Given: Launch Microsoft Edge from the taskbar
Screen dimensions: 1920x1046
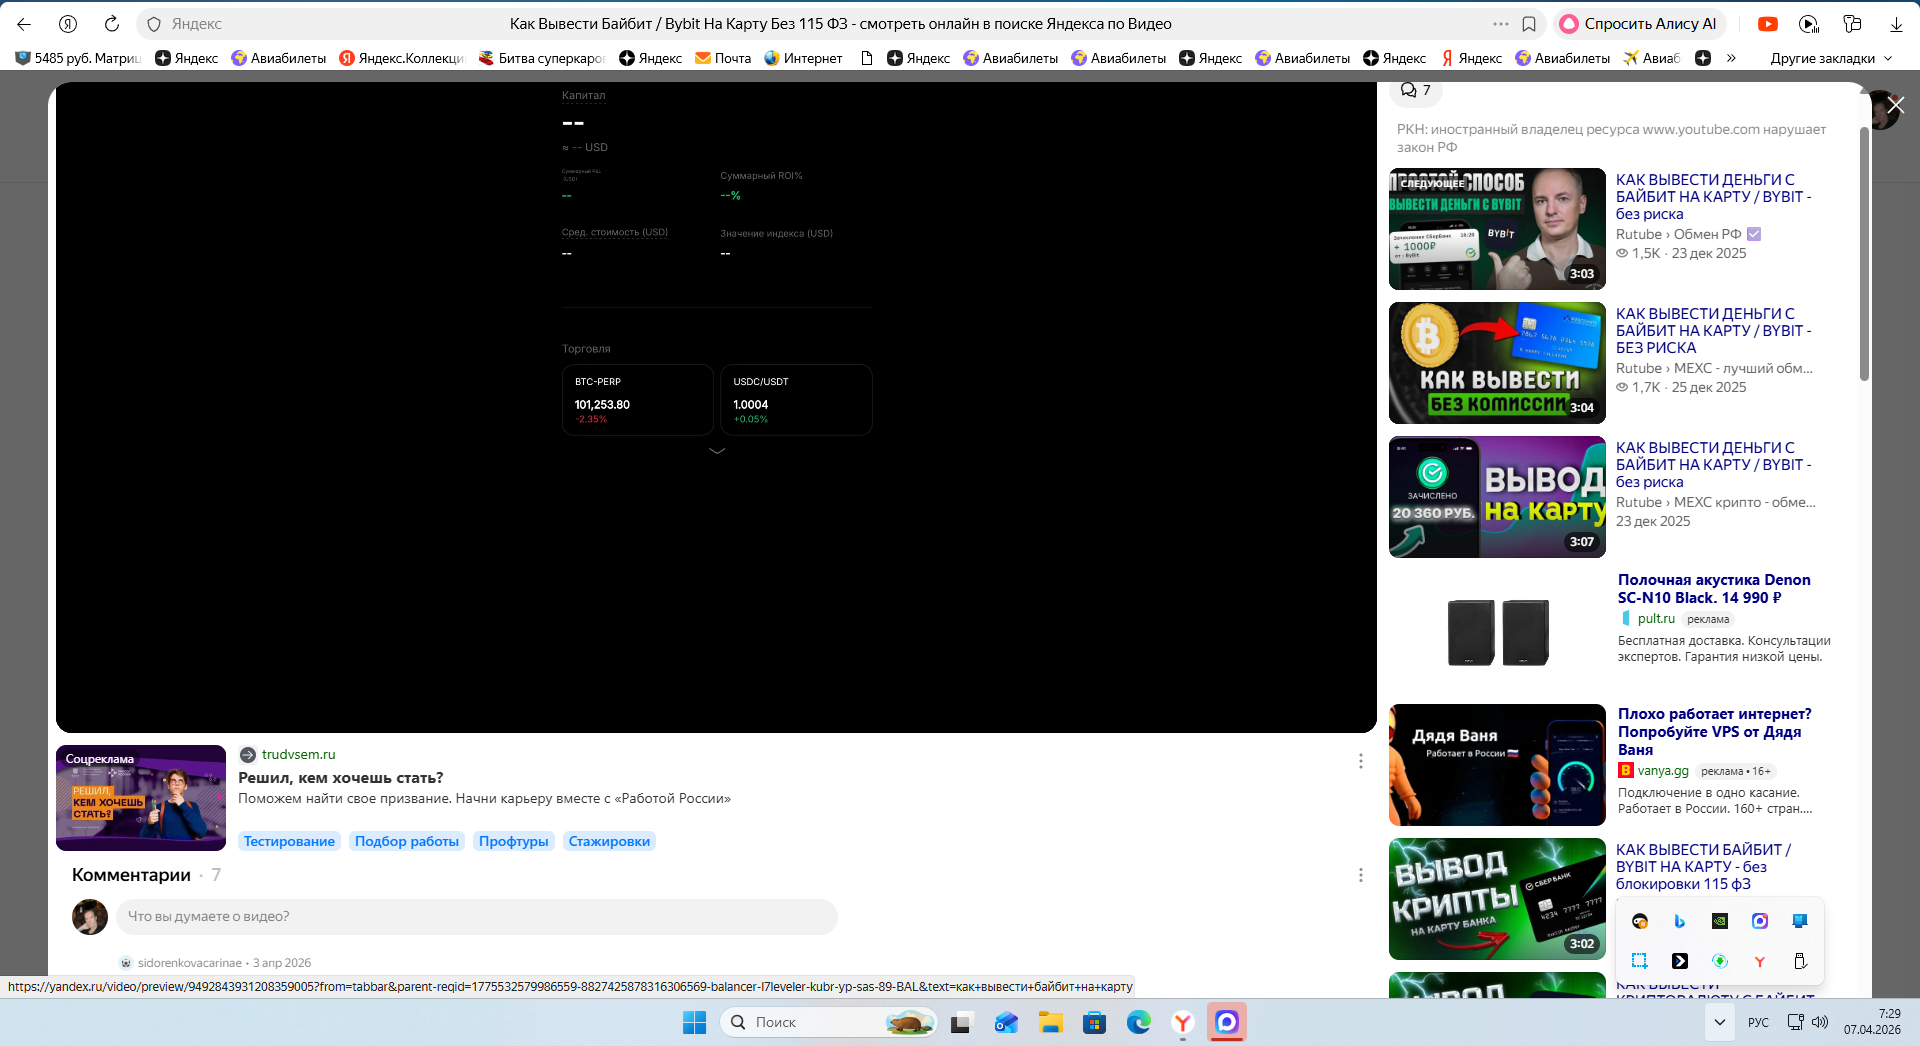Looking at the screenshot, I should click(x=1139, y=1022).
